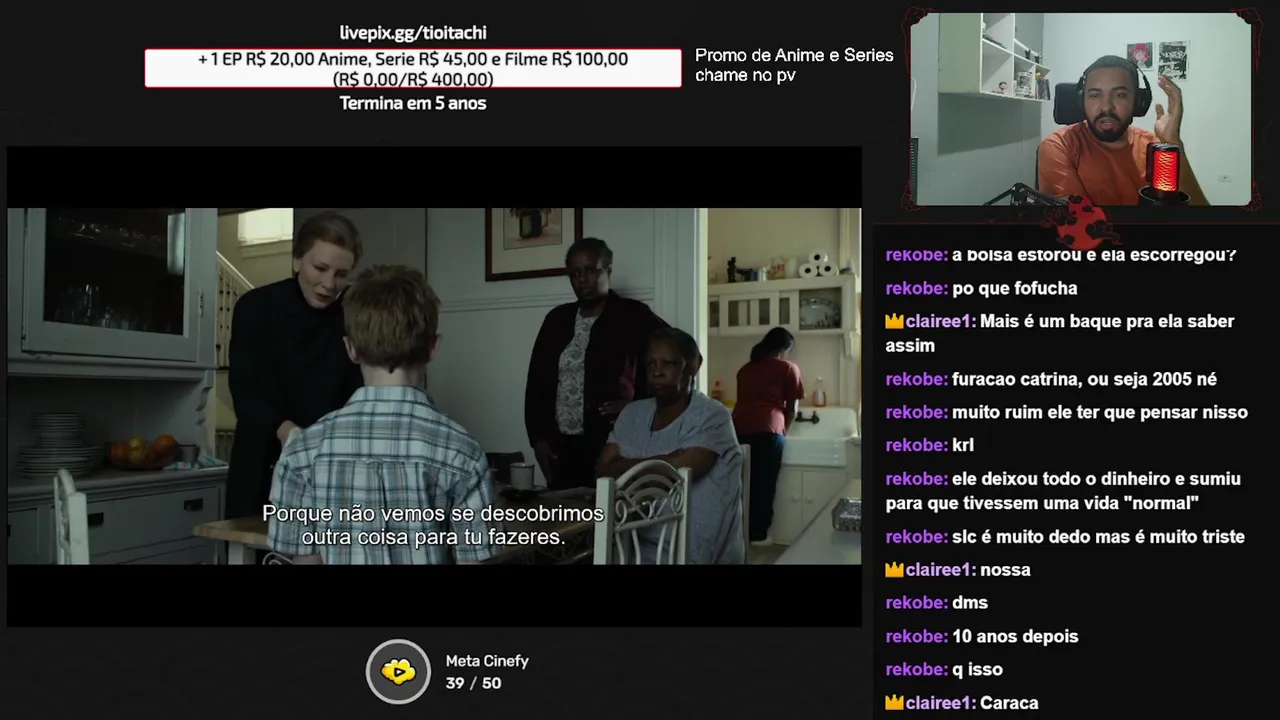Click rekobe's message 'po que fofucha'
1280x720 pixels.
coord(1015,288)
